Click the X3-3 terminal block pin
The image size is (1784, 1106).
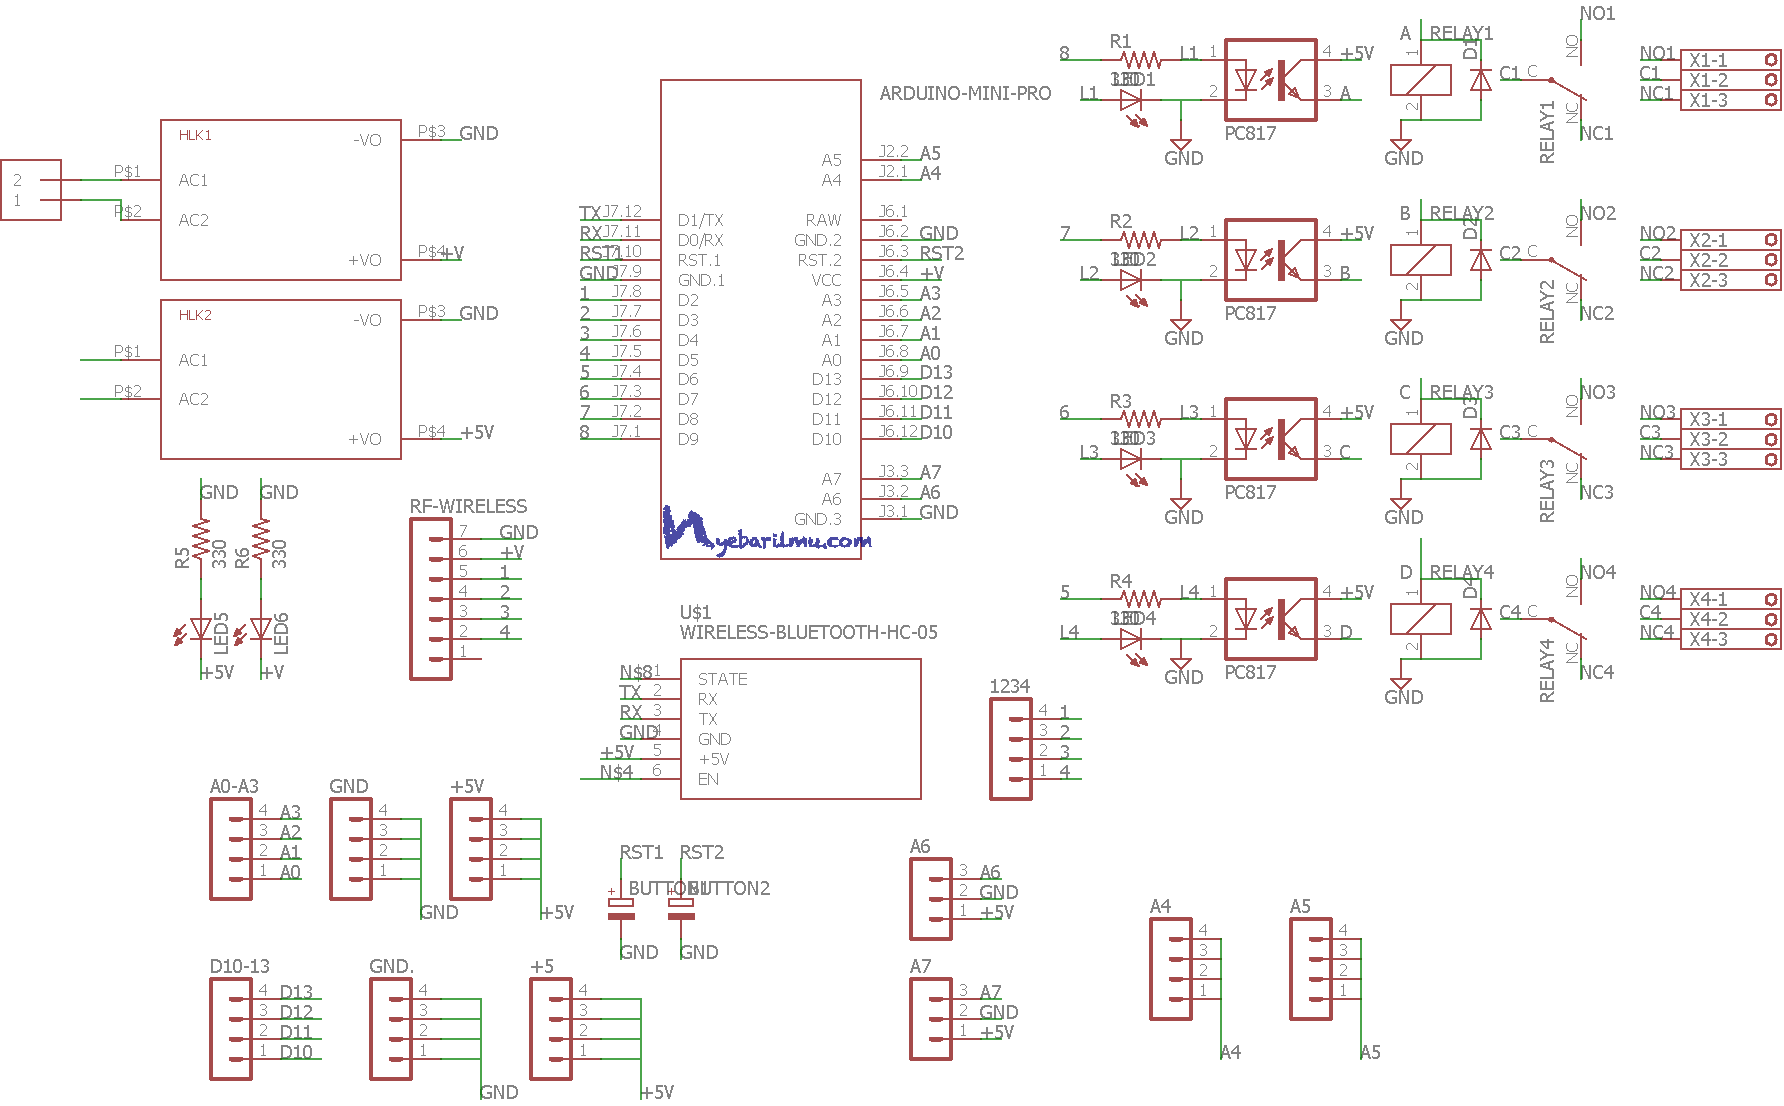pyautogui.click(x=1731, y=459)
